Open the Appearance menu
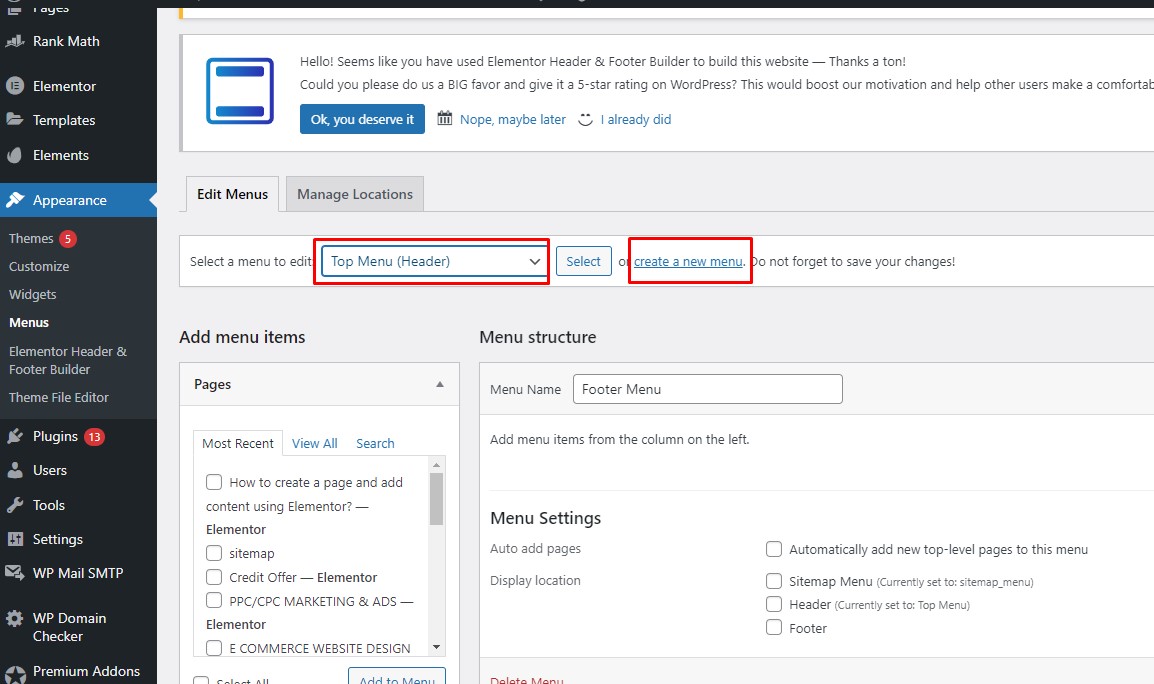1154x684 pixels. click(78, 200)
